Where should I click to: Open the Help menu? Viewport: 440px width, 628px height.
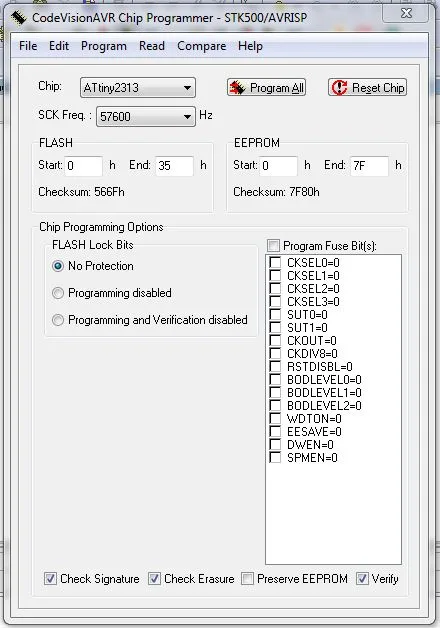click(250, 46)
